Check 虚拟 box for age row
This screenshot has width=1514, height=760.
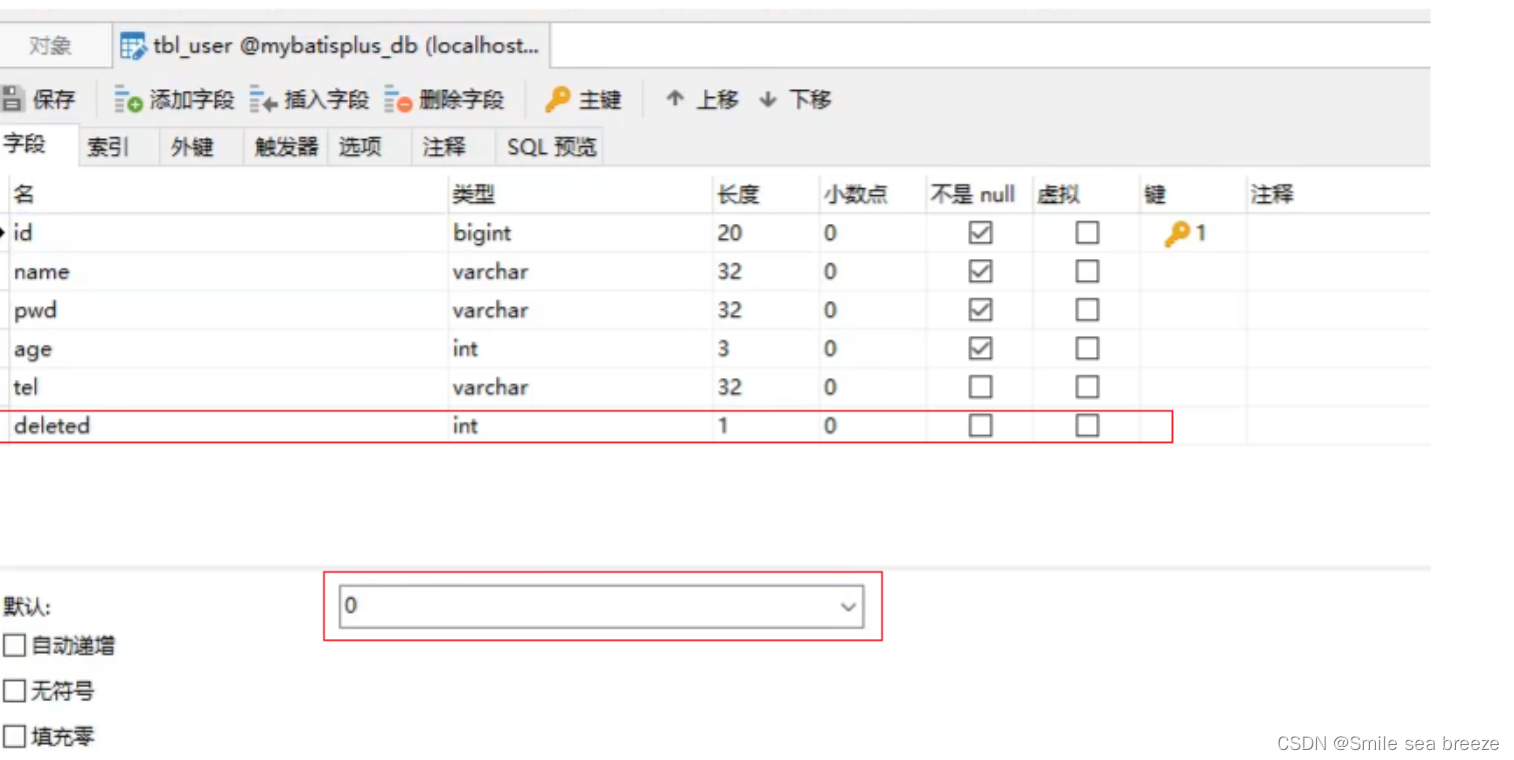(x=1087, y=349)
